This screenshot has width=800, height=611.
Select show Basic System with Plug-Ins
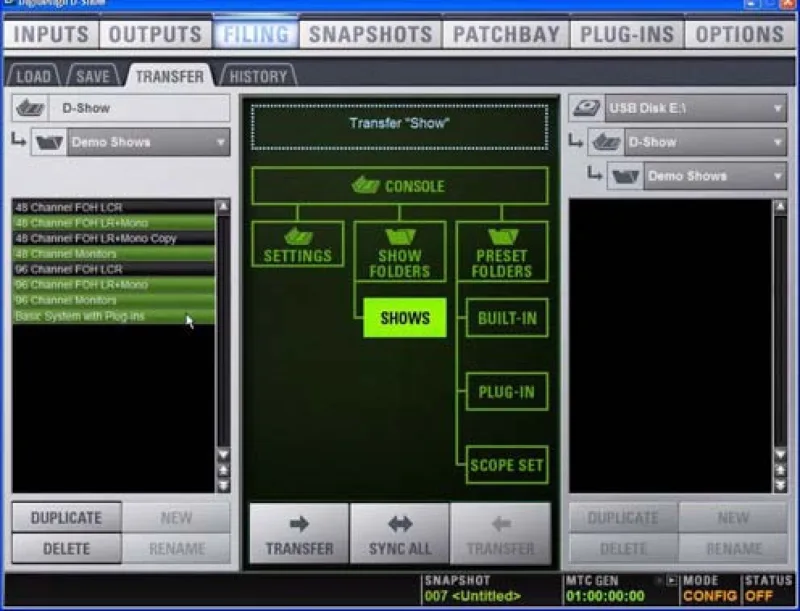pyautogui.click(x=114, y=316)
